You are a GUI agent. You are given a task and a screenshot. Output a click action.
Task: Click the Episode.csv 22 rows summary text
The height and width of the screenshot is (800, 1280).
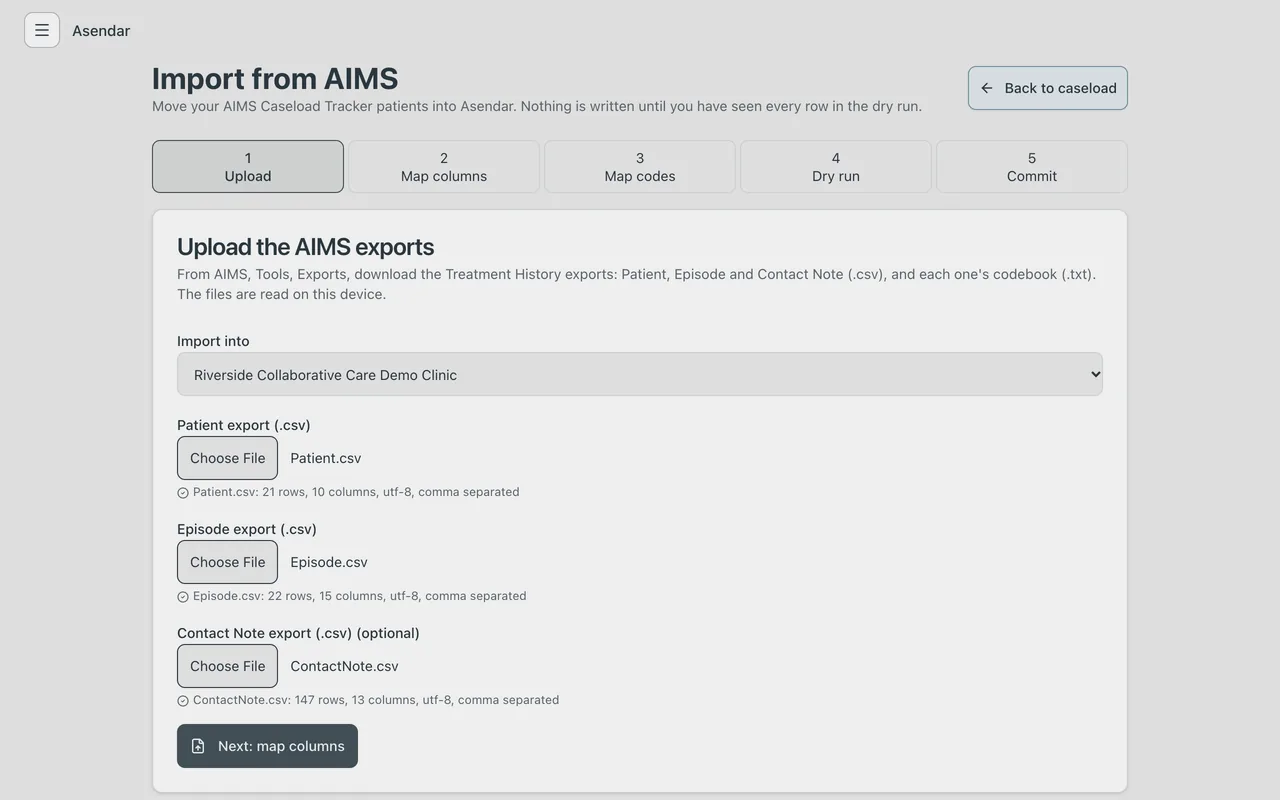(360, 596)
